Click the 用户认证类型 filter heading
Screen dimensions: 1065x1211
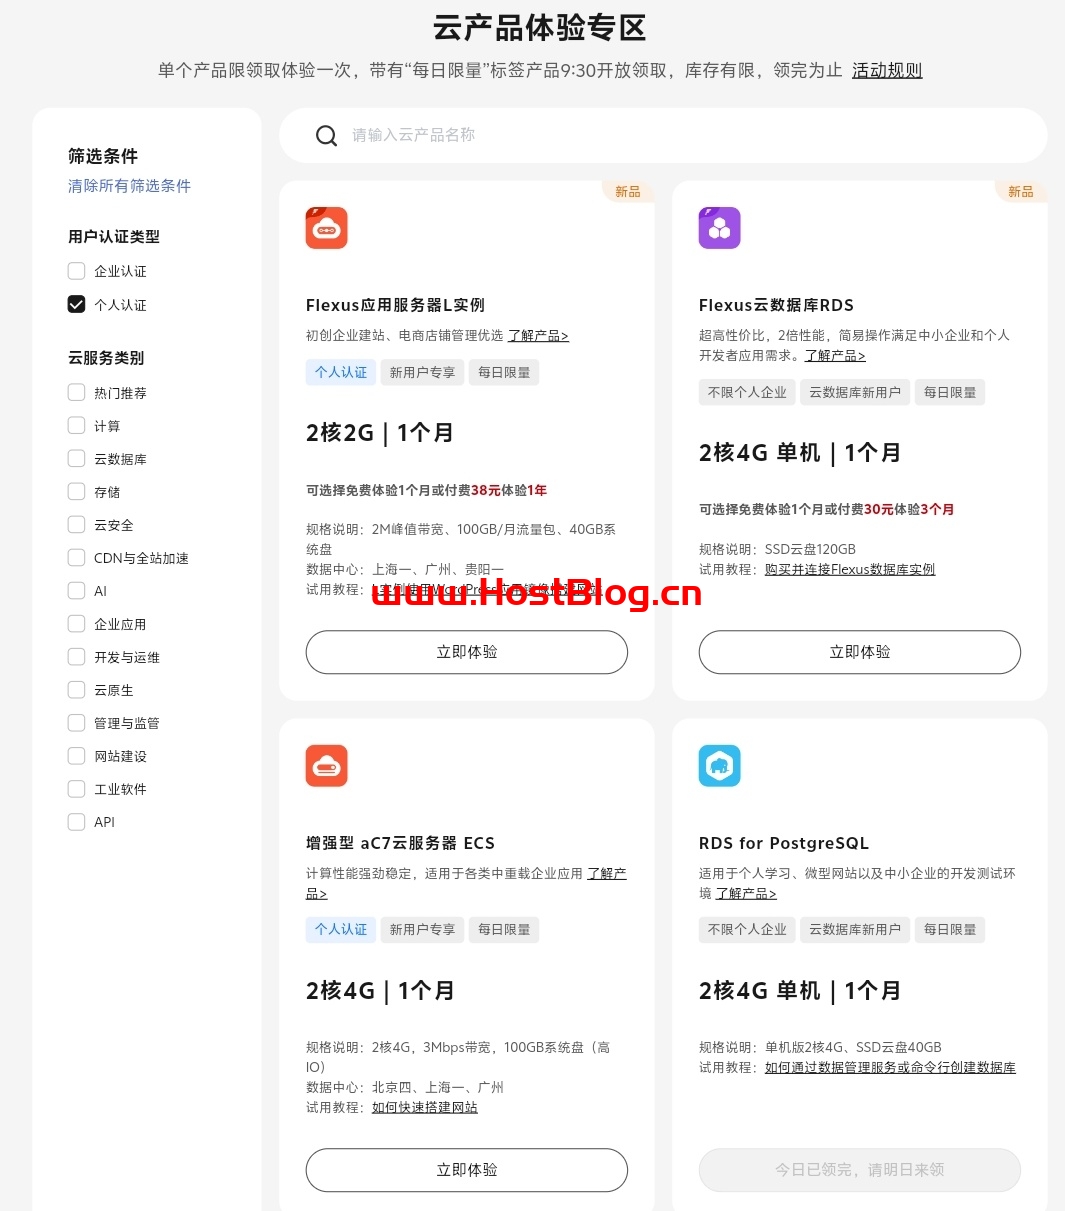114,237
